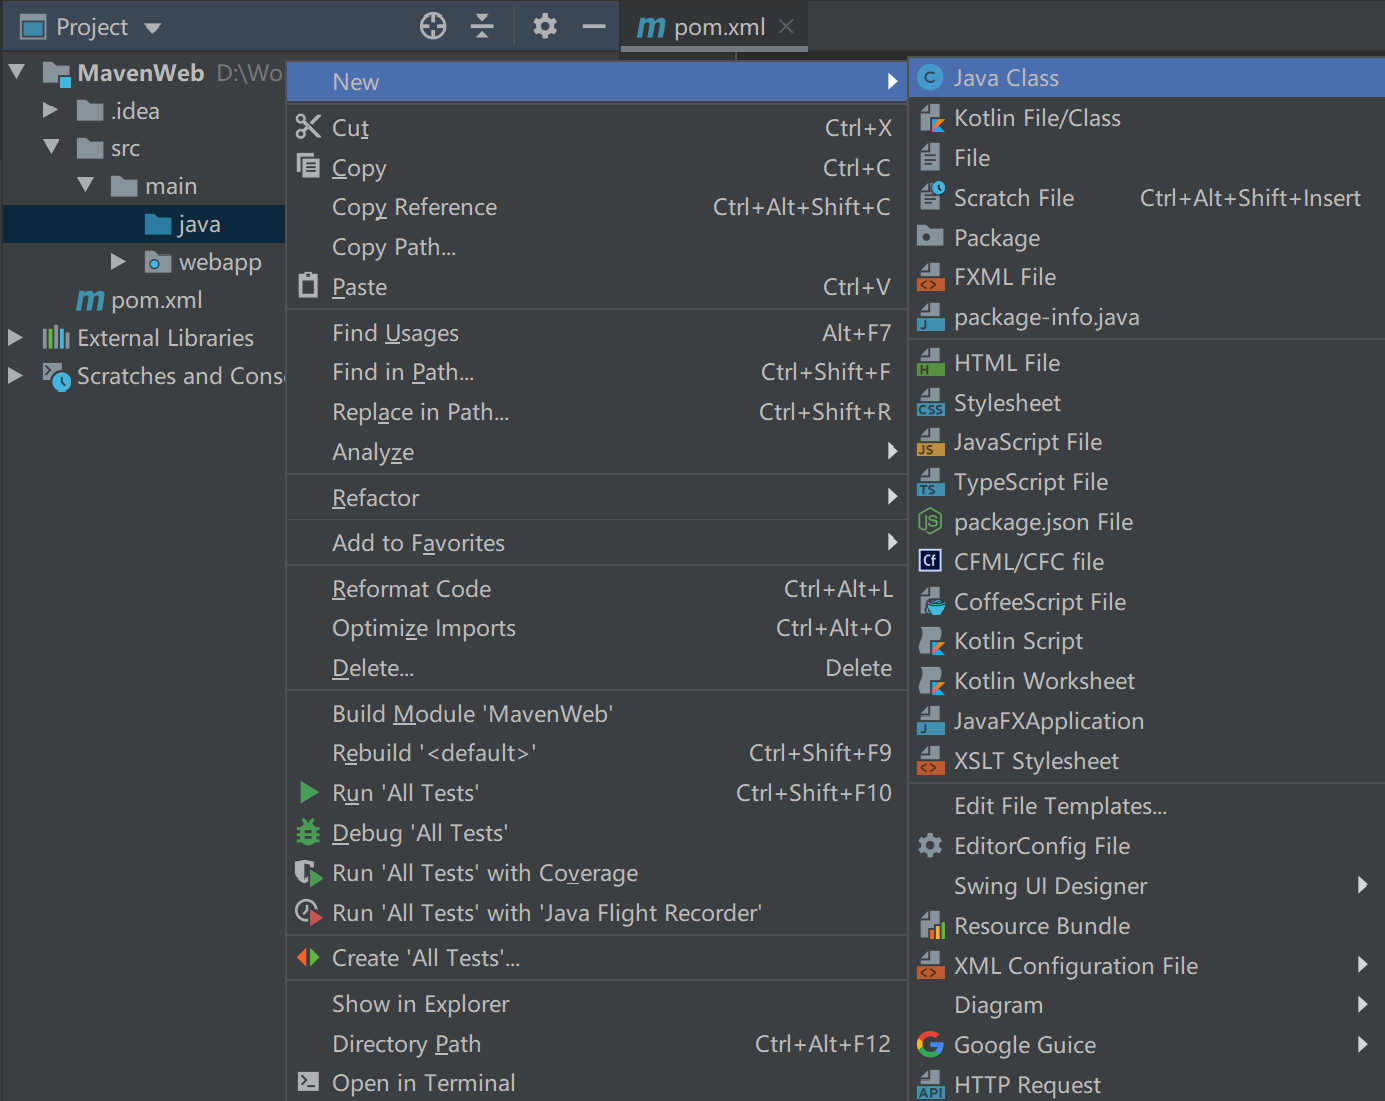Click the TypeScript File icon

pyautogui.click(x=930, y=482)
